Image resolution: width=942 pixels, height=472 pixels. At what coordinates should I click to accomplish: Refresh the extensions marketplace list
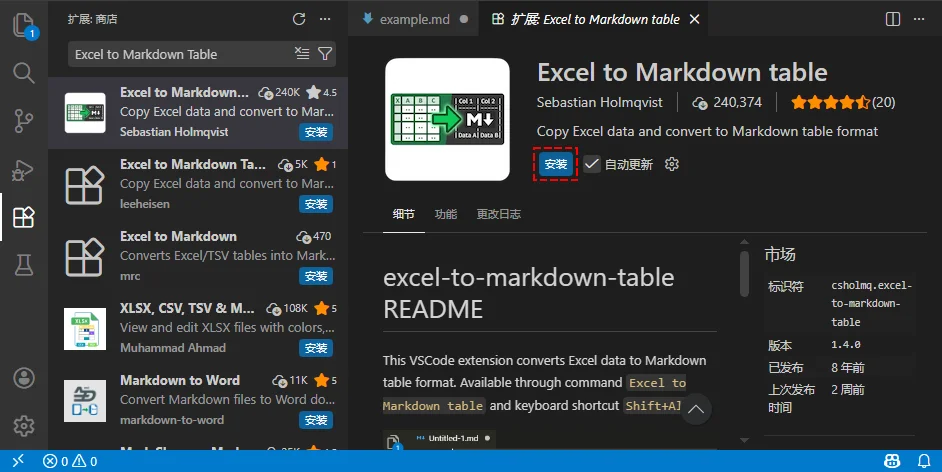pos(299,19)
